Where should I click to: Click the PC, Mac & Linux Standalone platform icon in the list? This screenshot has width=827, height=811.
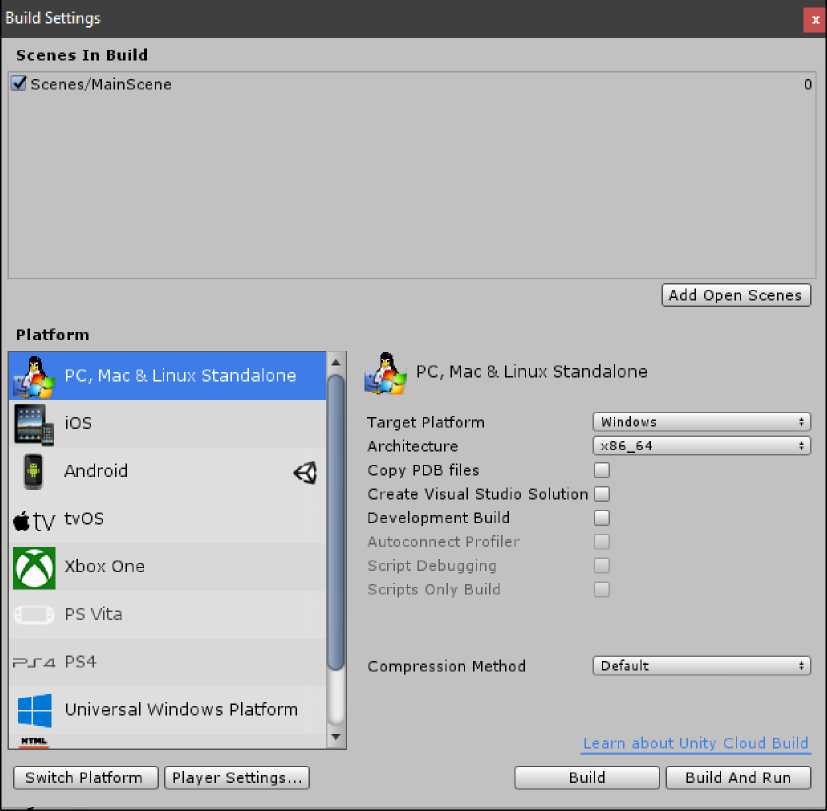click(x=34, y=376)
